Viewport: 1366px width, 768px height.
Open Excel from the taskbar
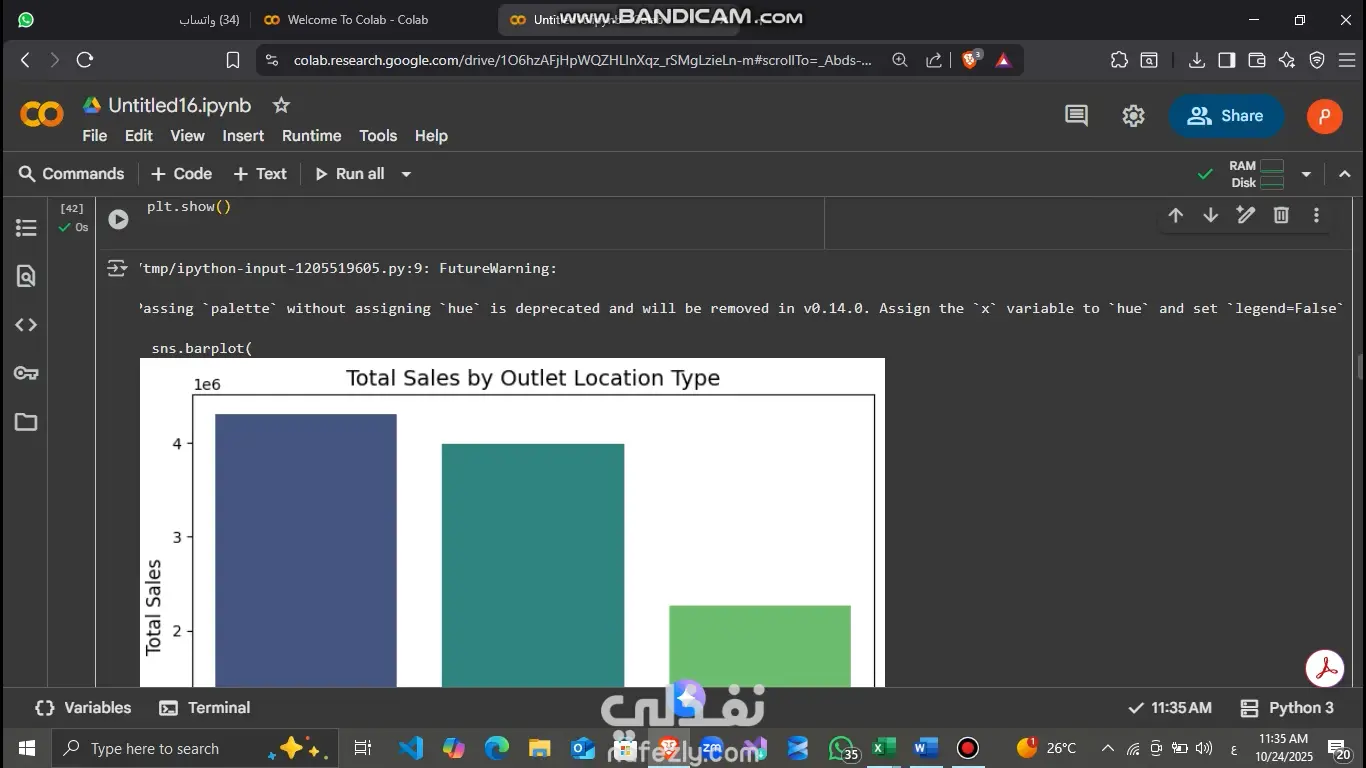[883, 748]
